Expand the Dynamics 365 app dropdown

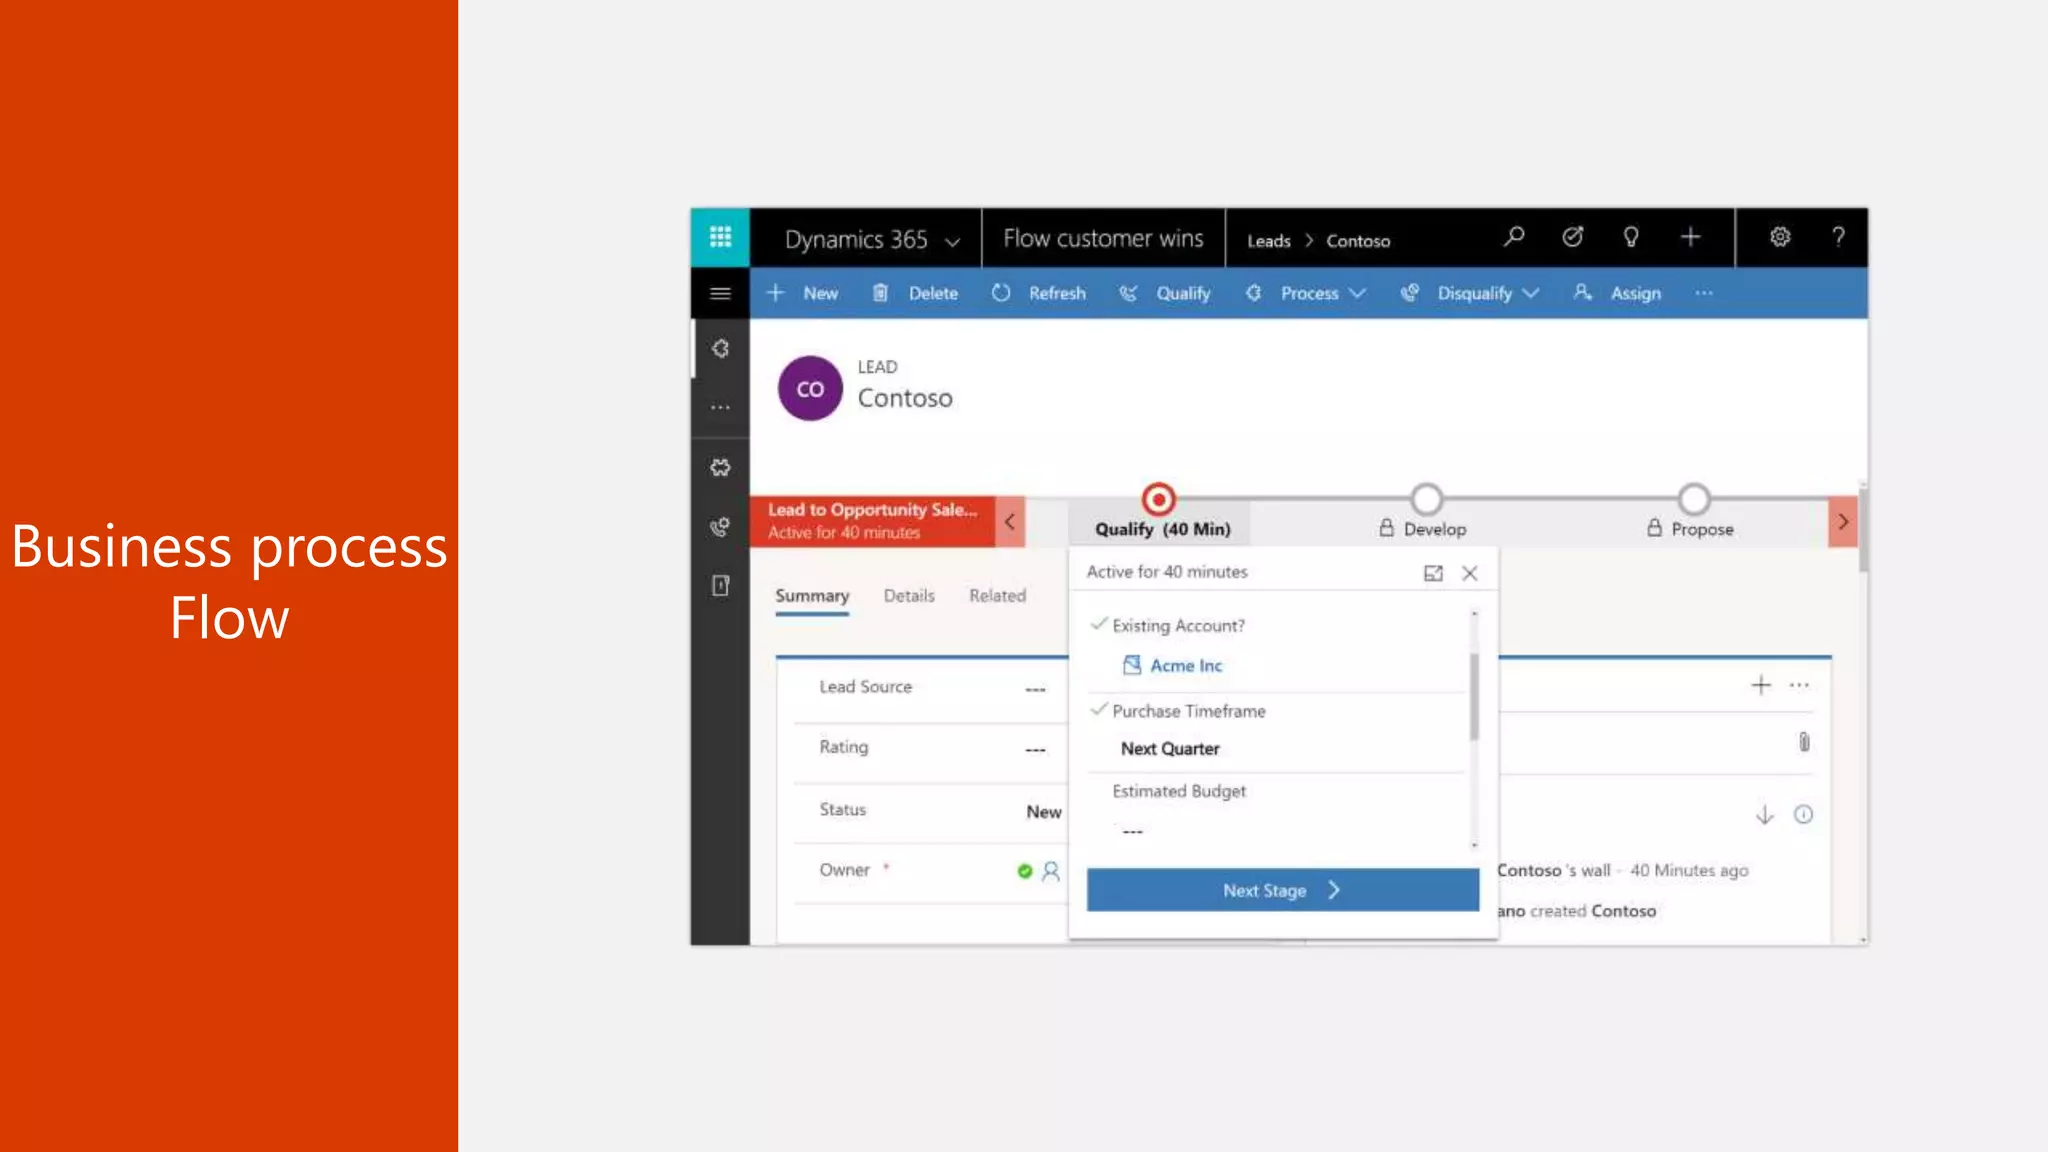click(953, 242)
